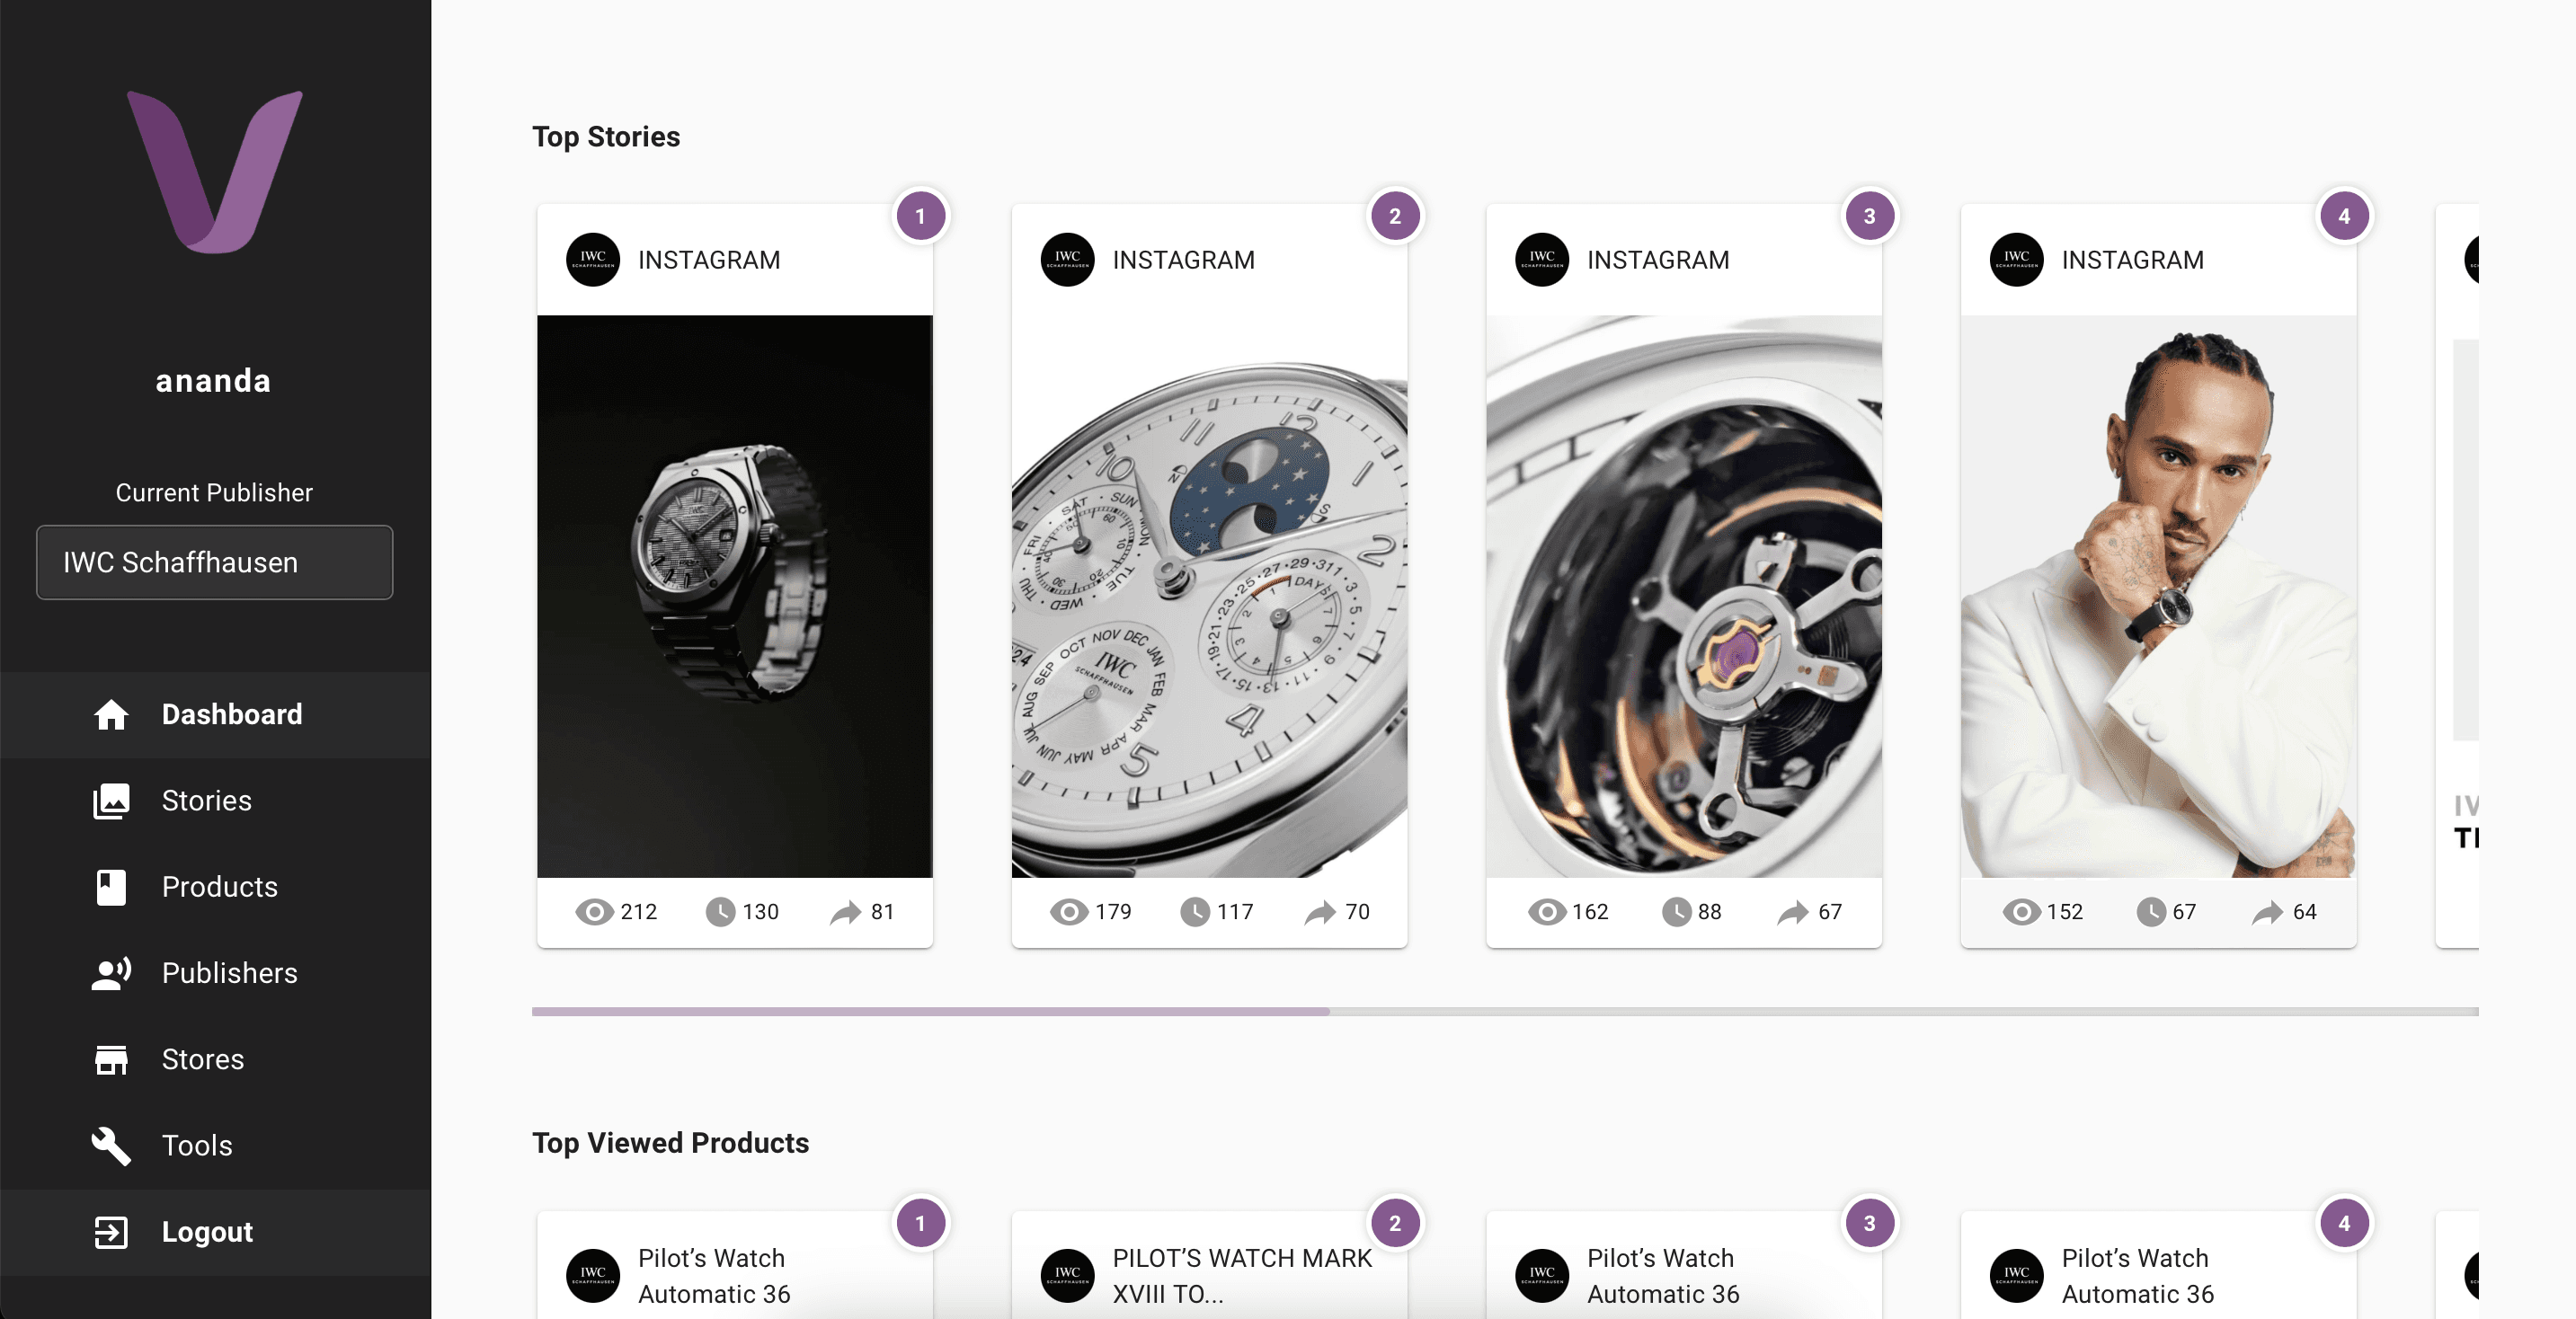Click the Stories gallery icon in sidebar
Viewport: 2576px width, 1319px height.
(111, 801)
